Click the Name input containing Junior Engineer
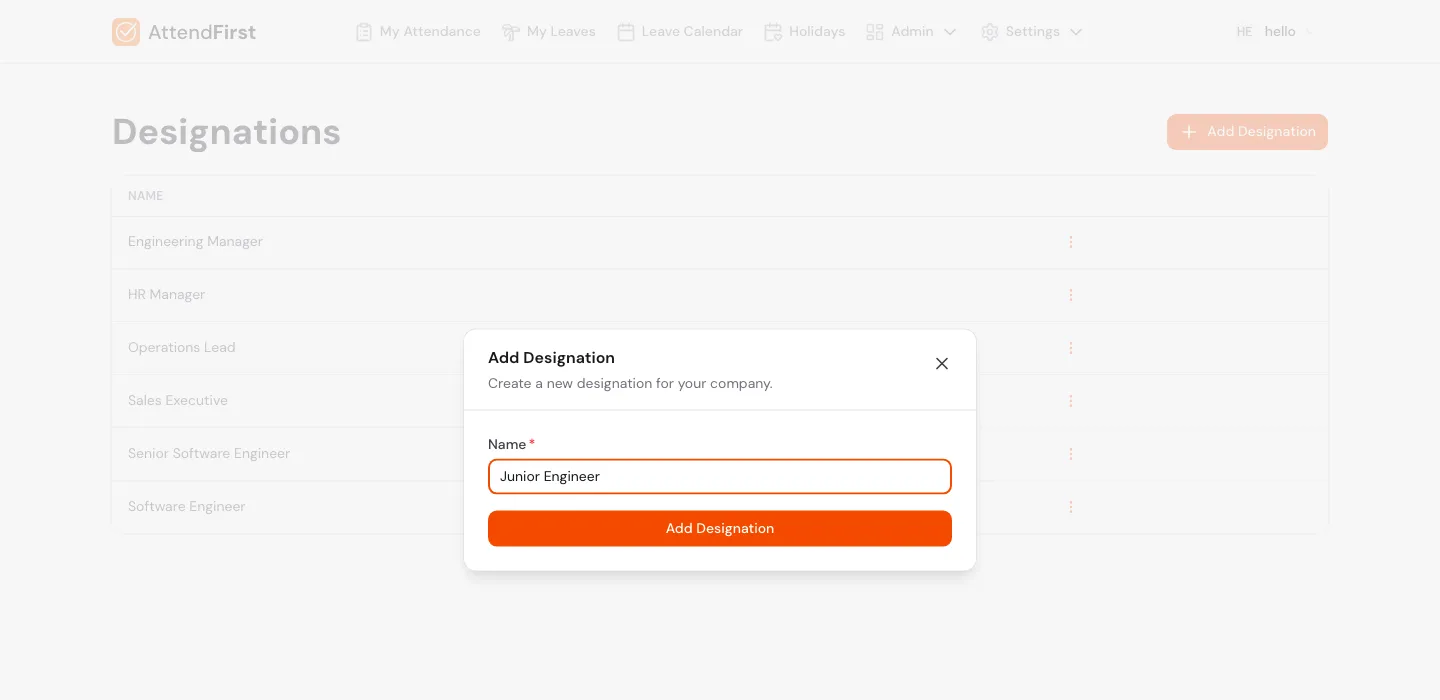 [720, 477]
